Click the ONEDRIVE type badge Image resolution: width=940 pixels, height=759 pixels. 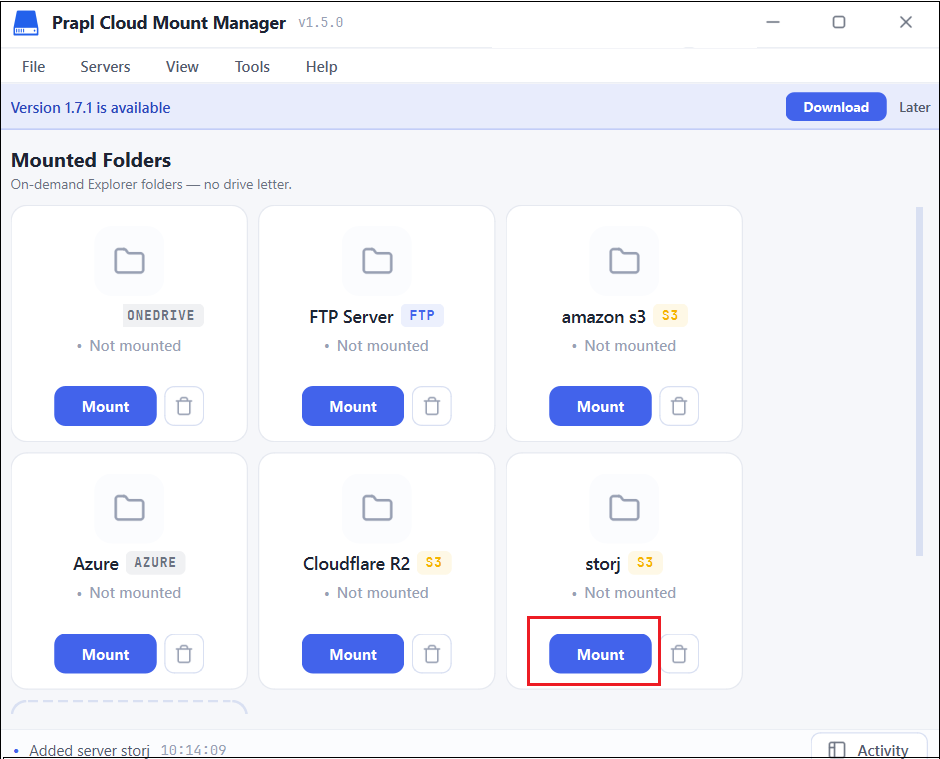[x=161, y=315]
